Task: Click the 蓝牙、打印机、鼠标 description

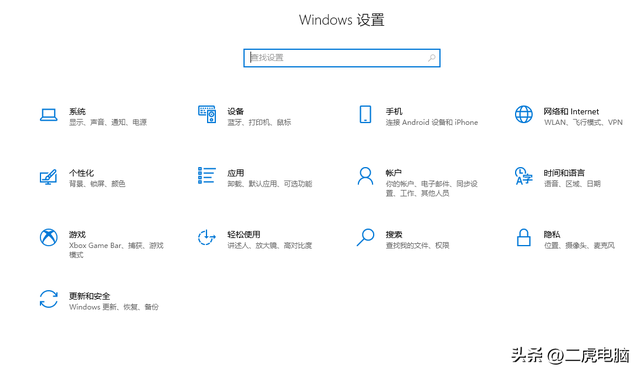Action: point(259,122)
